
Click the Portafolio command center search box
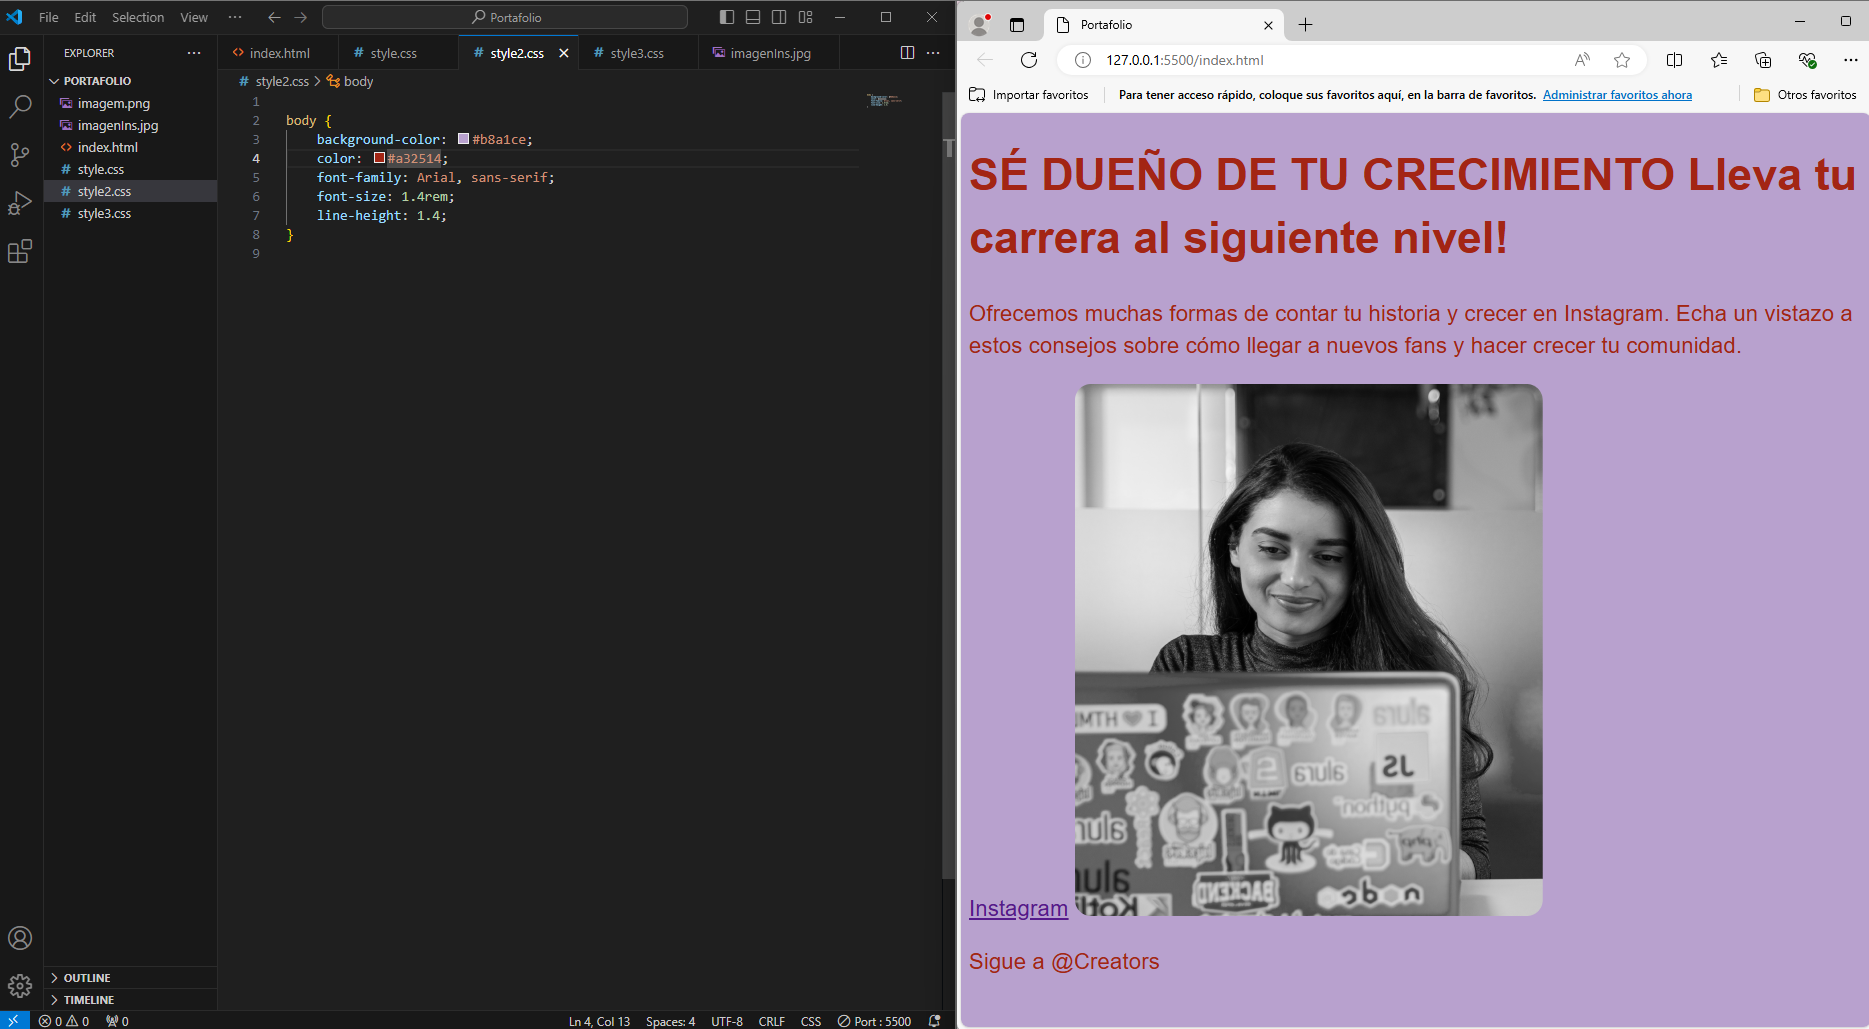[x=505, y=17]
